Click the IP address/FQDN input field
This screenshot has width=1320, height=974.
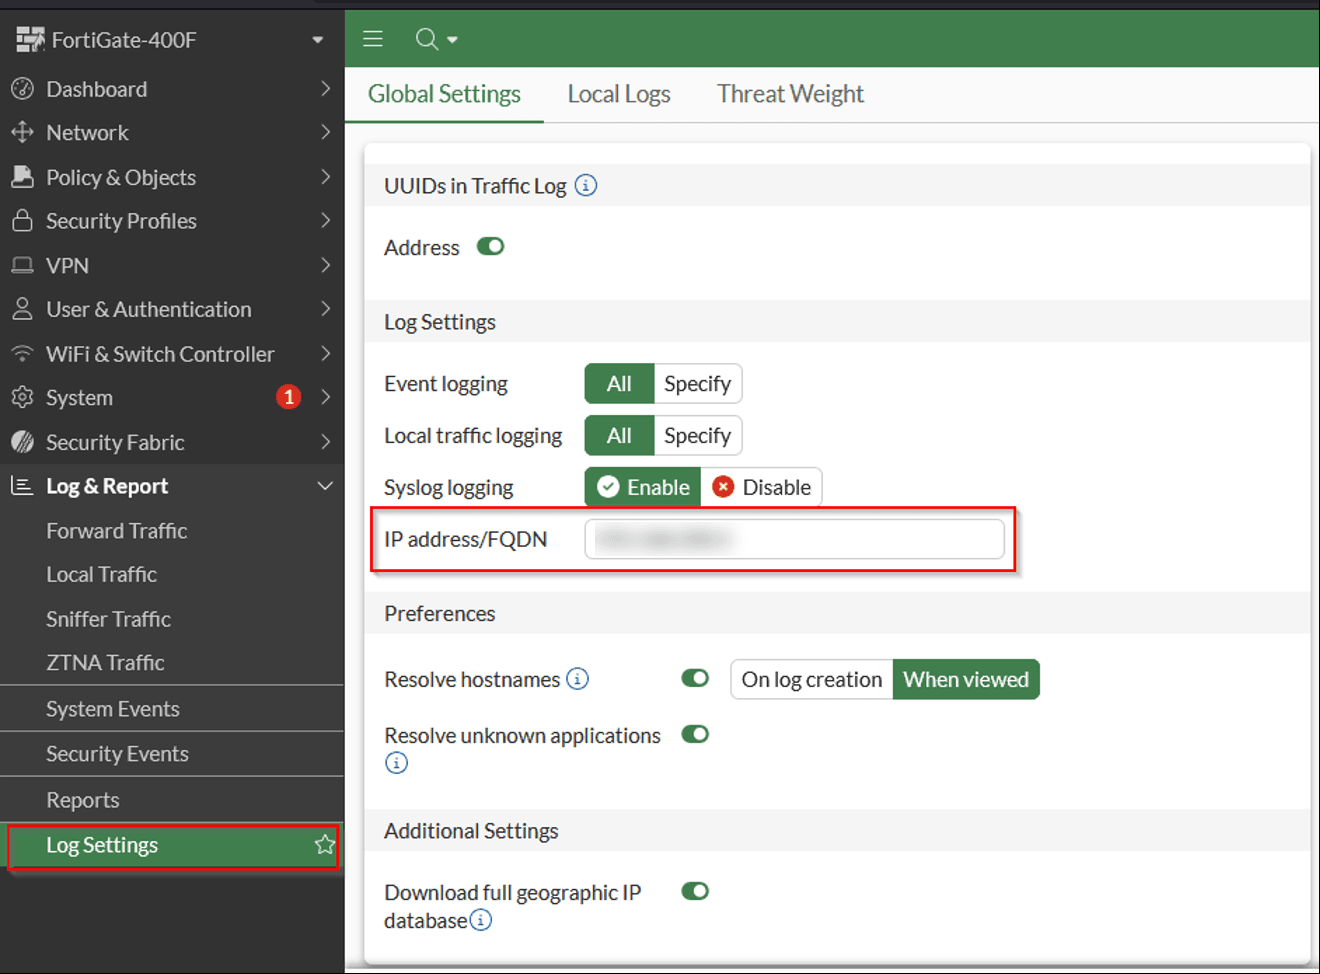(x=795, y=539)
